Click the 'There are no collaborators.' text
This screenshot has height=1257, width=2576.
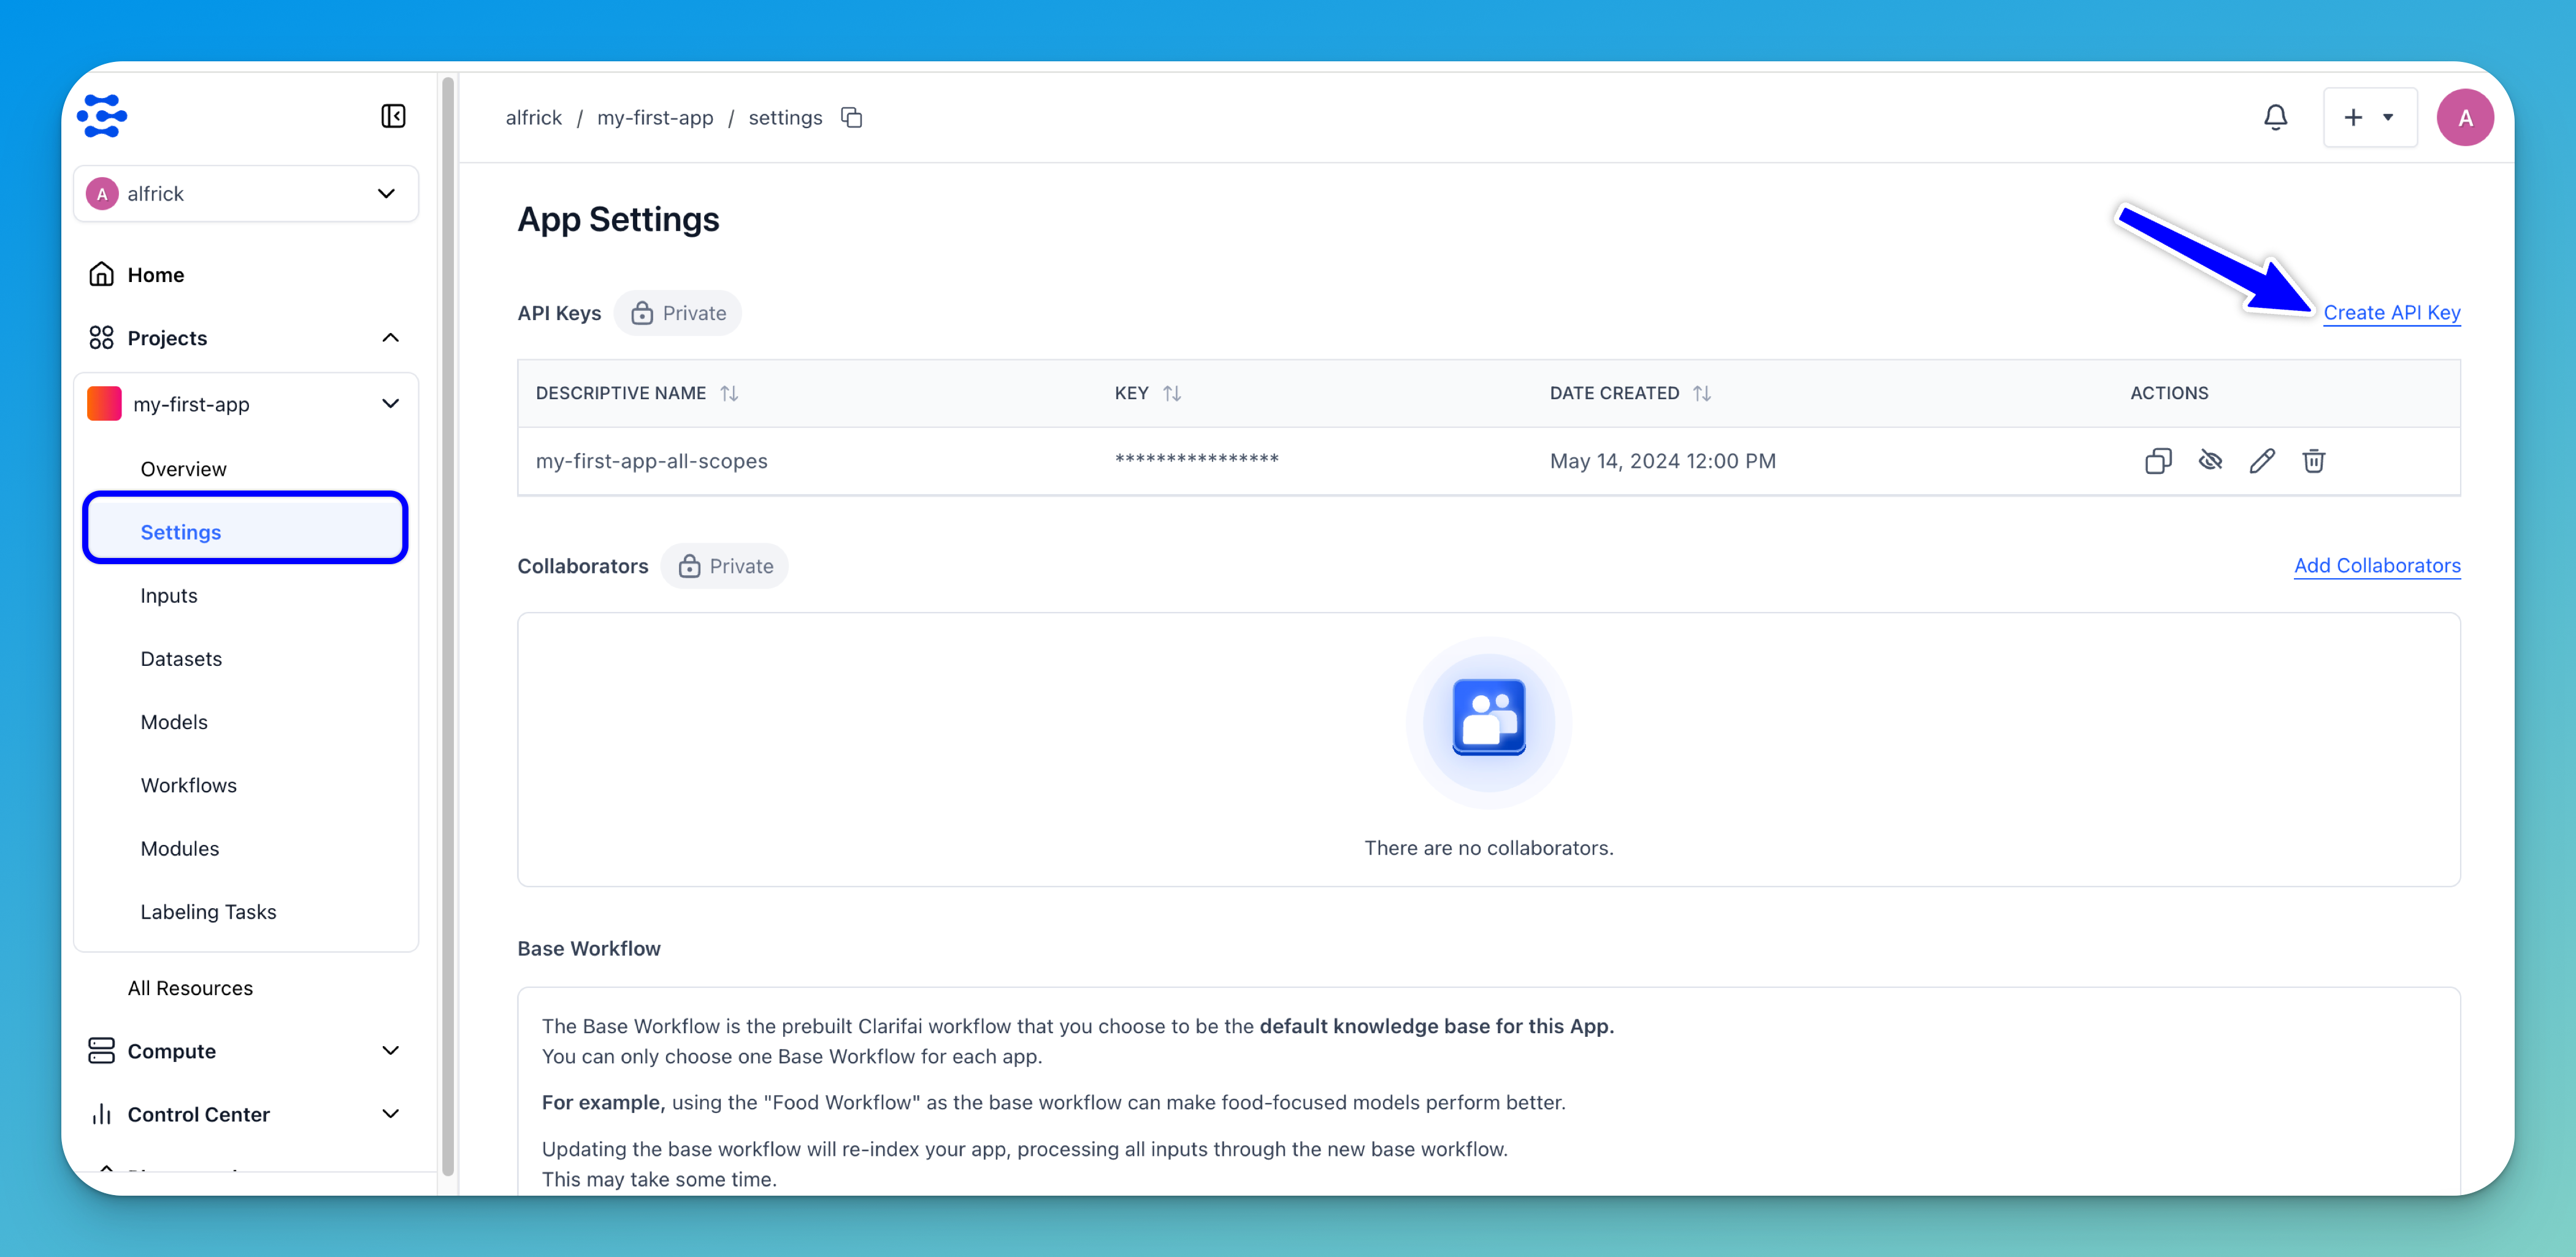click(1488, 848)
